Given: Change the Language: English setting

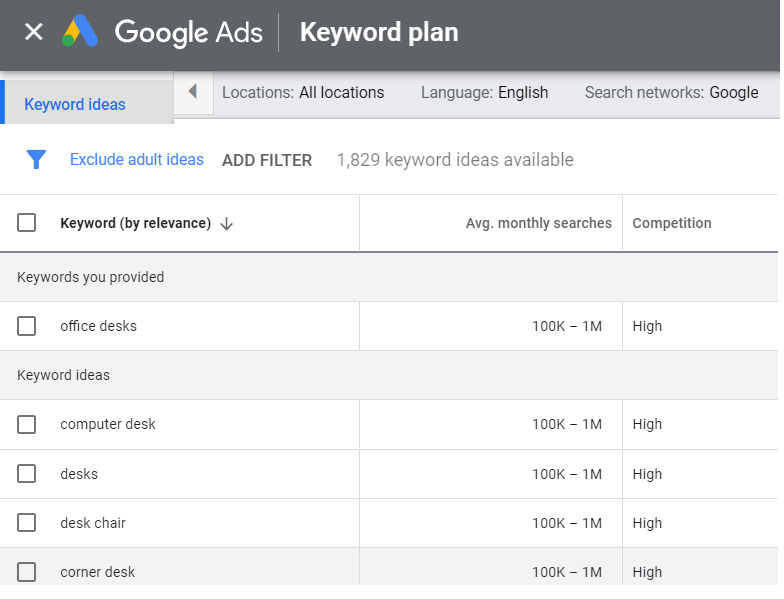Looking at the screenshot, I should 484,92.
